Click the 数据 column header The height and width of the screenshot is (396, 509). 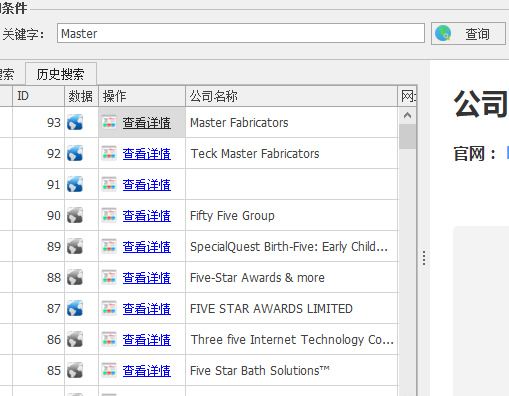(81, 96)
